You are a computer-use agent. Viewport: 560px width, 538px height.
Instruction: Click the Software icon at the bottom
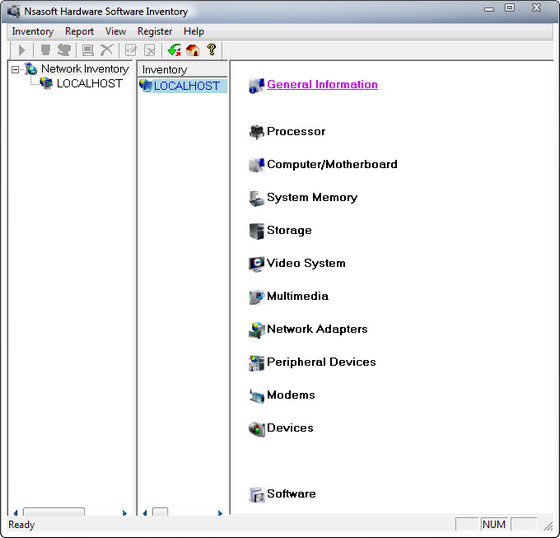(x=256, y=494)
